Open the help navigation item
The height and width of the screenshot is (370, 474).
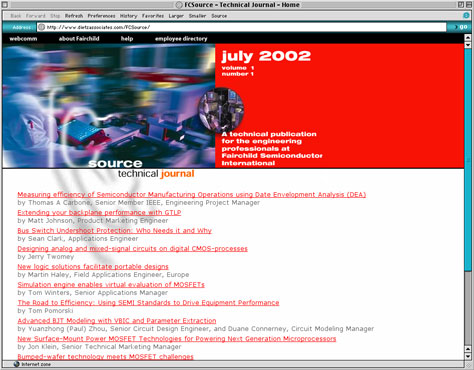pyautogui.click(x=127, y=39)
